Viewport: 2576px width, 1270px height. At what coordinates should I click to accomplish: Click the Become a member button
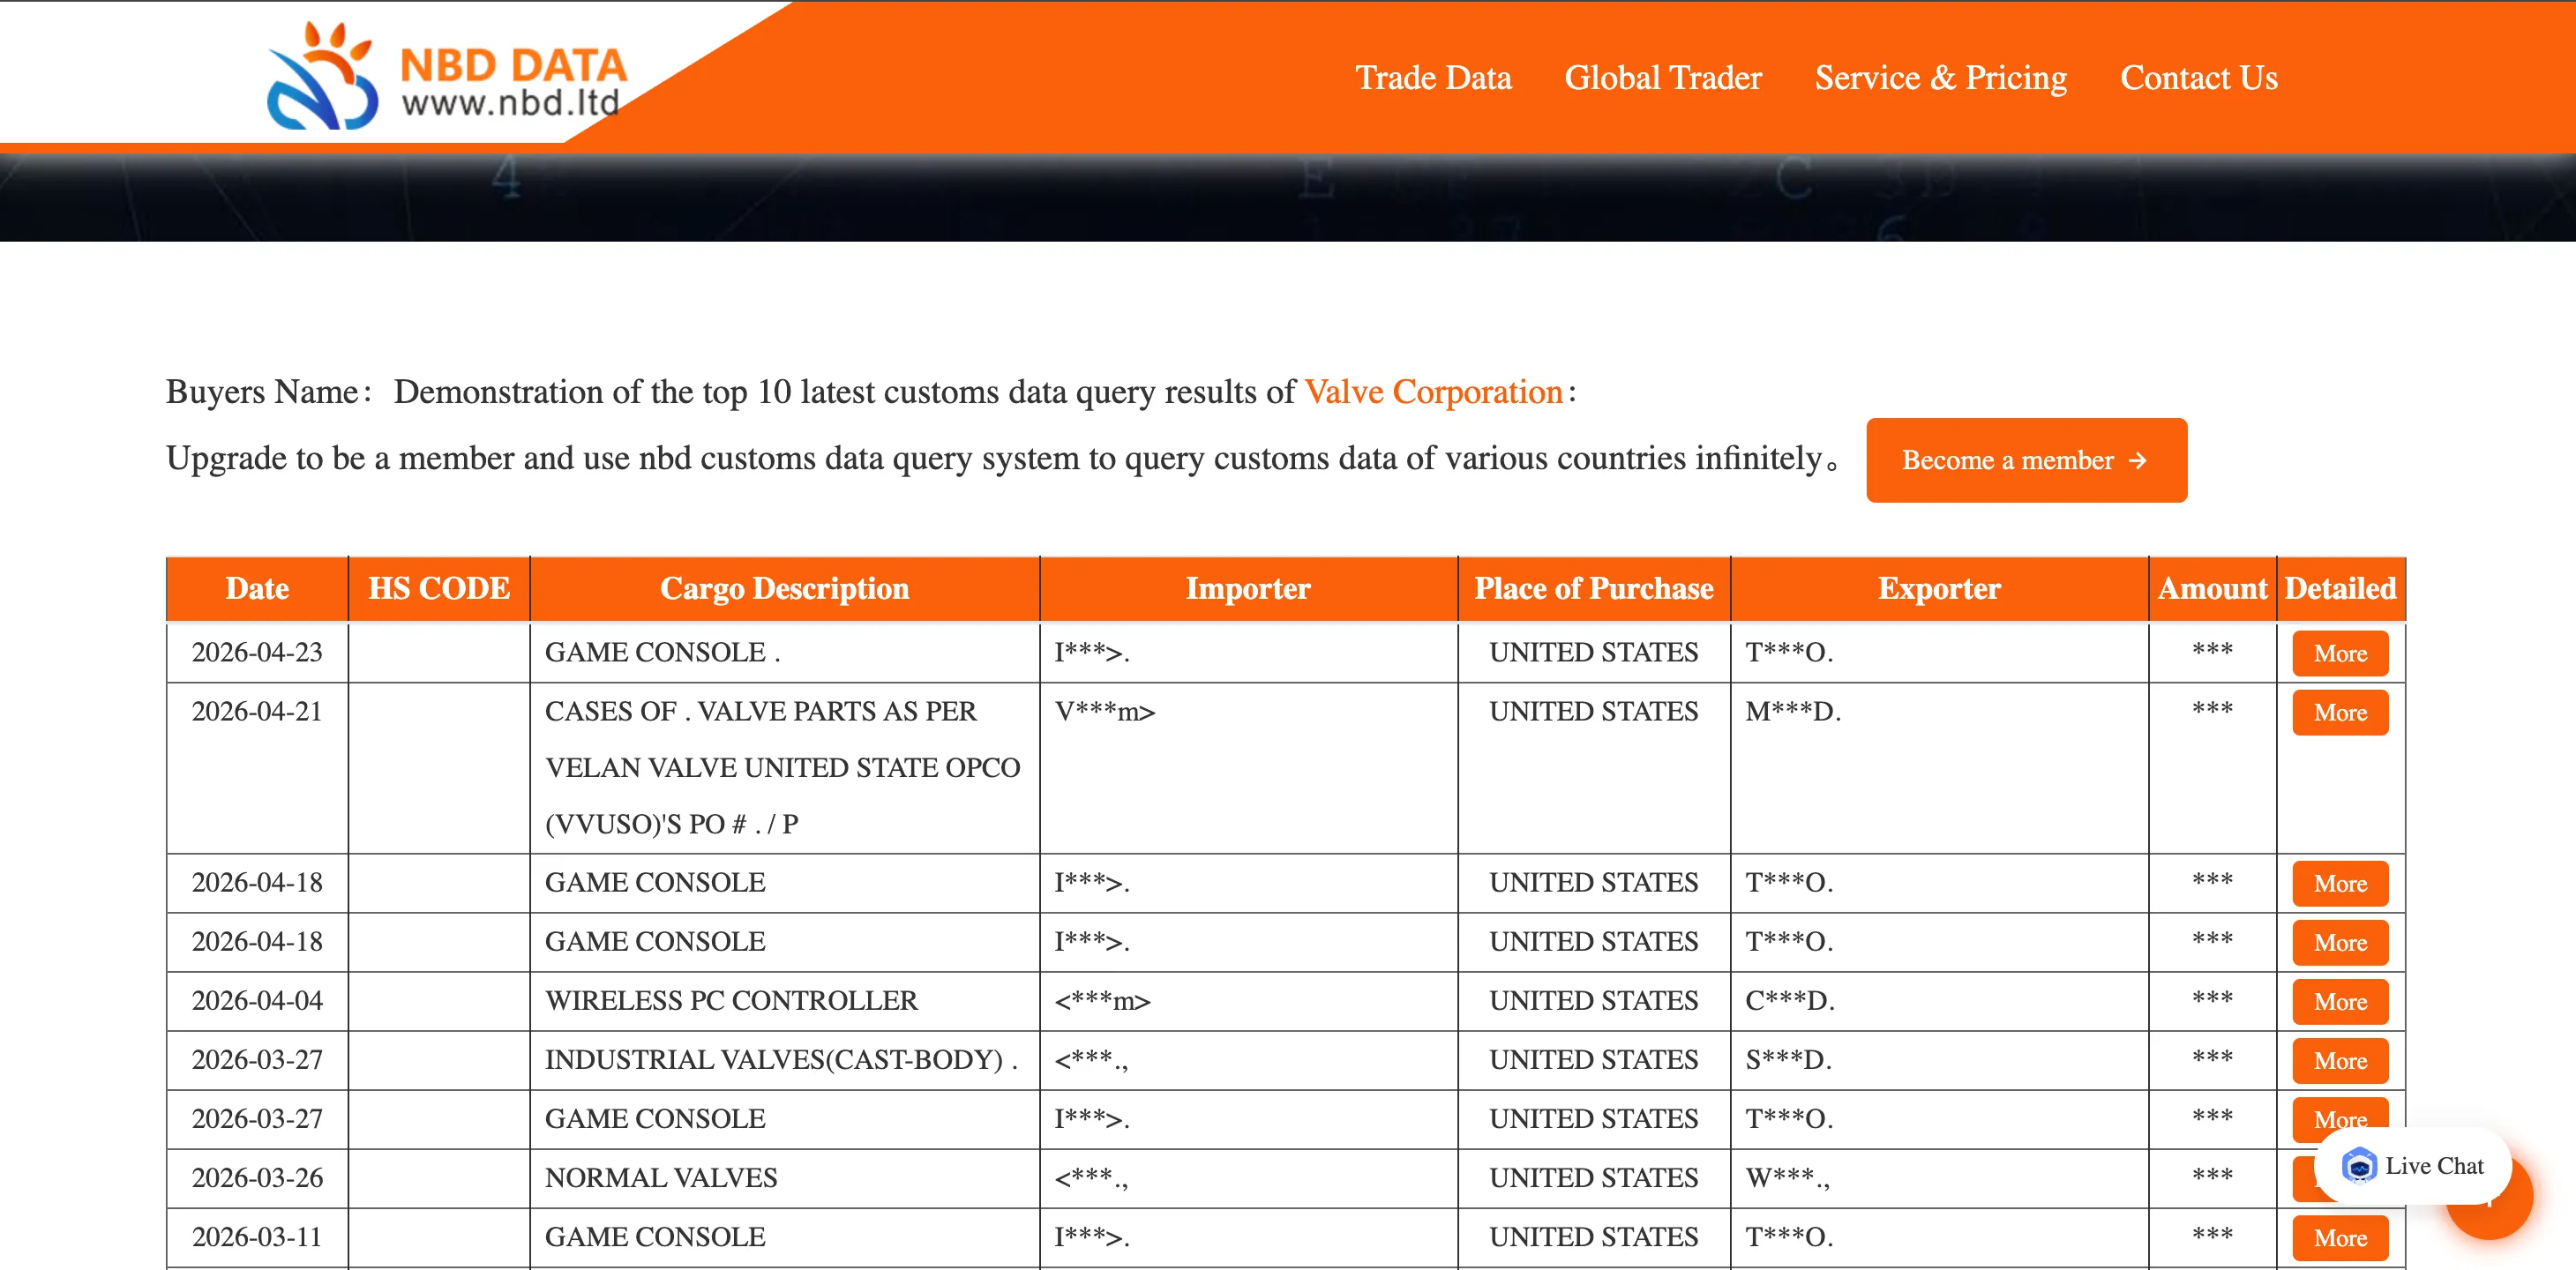click(2026, 460)
